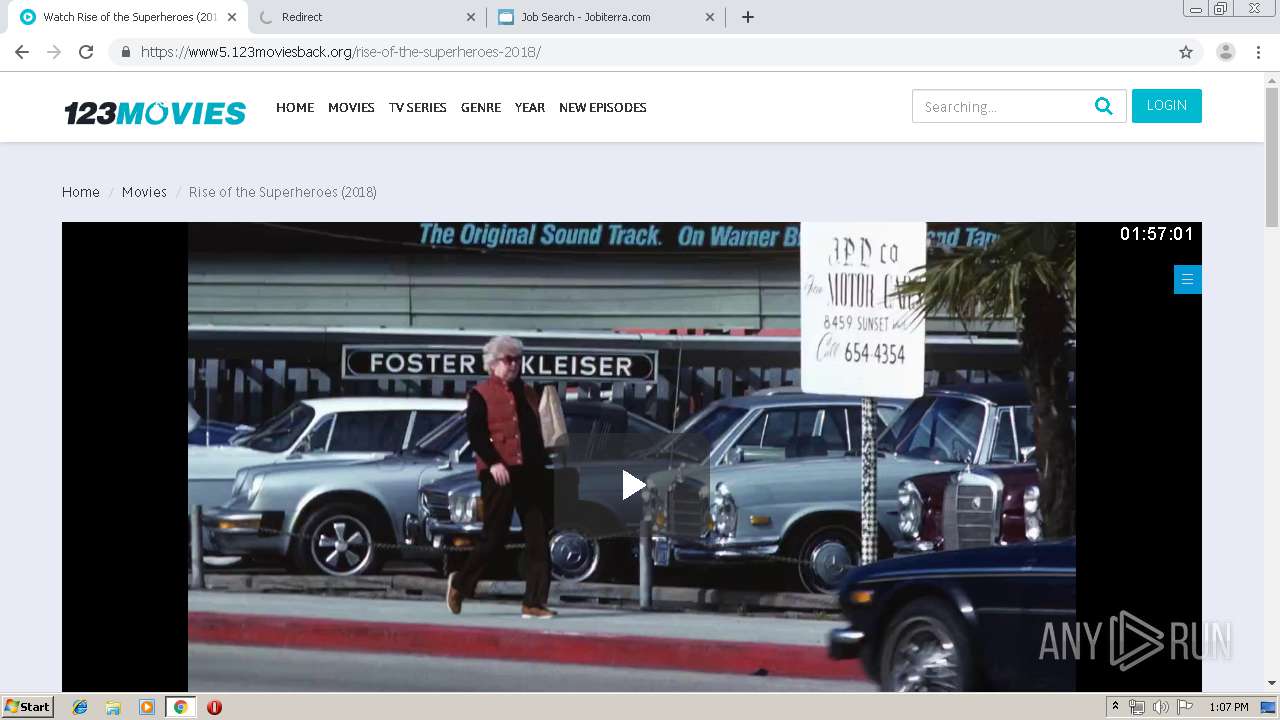Open the Windows Start menu

coord(28,706)
